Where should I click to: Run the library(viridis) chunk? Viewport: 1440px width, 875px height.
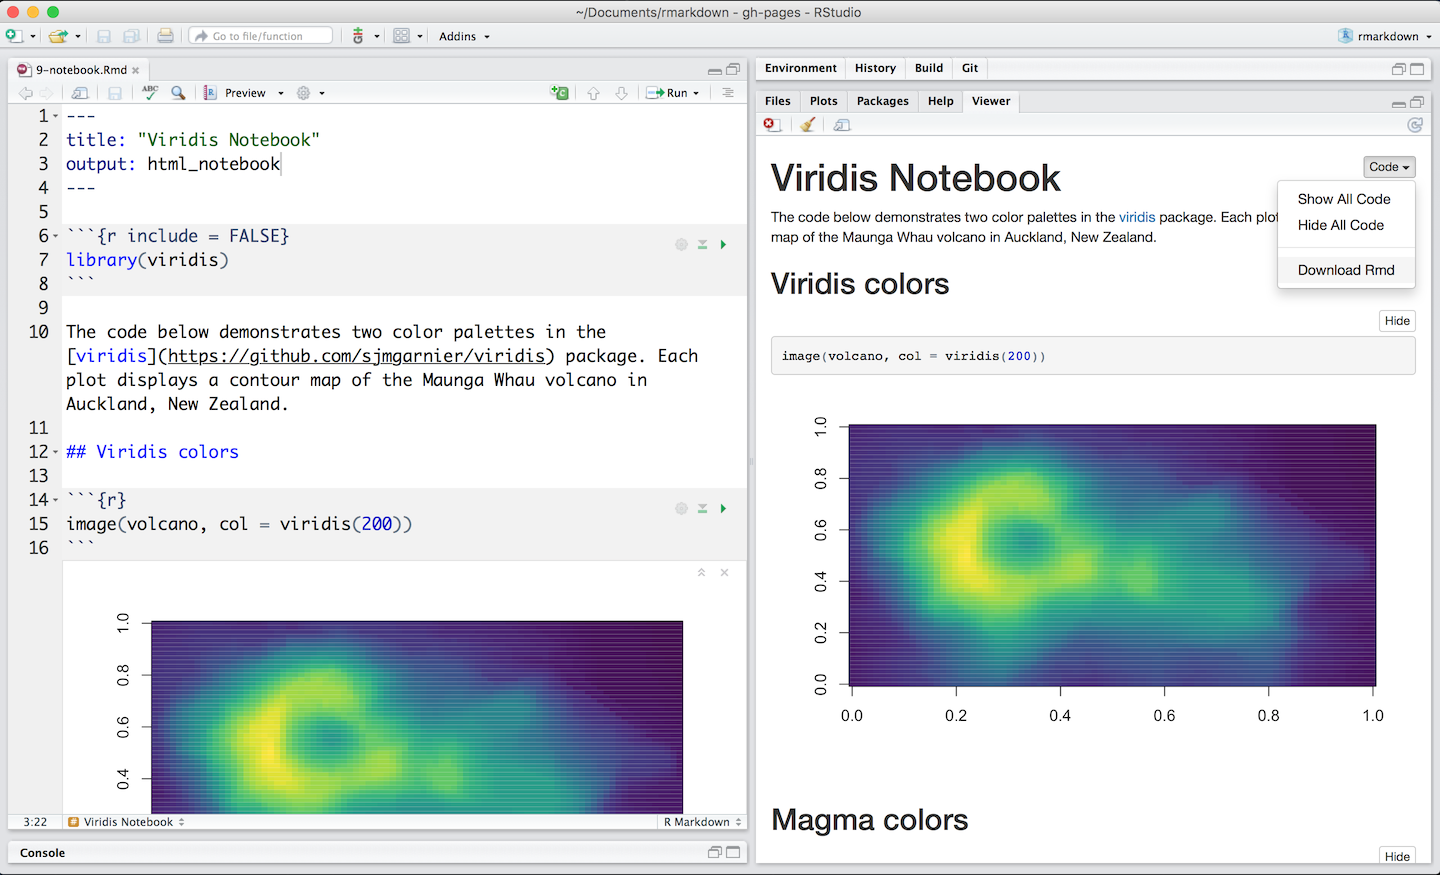click(723, 245)
